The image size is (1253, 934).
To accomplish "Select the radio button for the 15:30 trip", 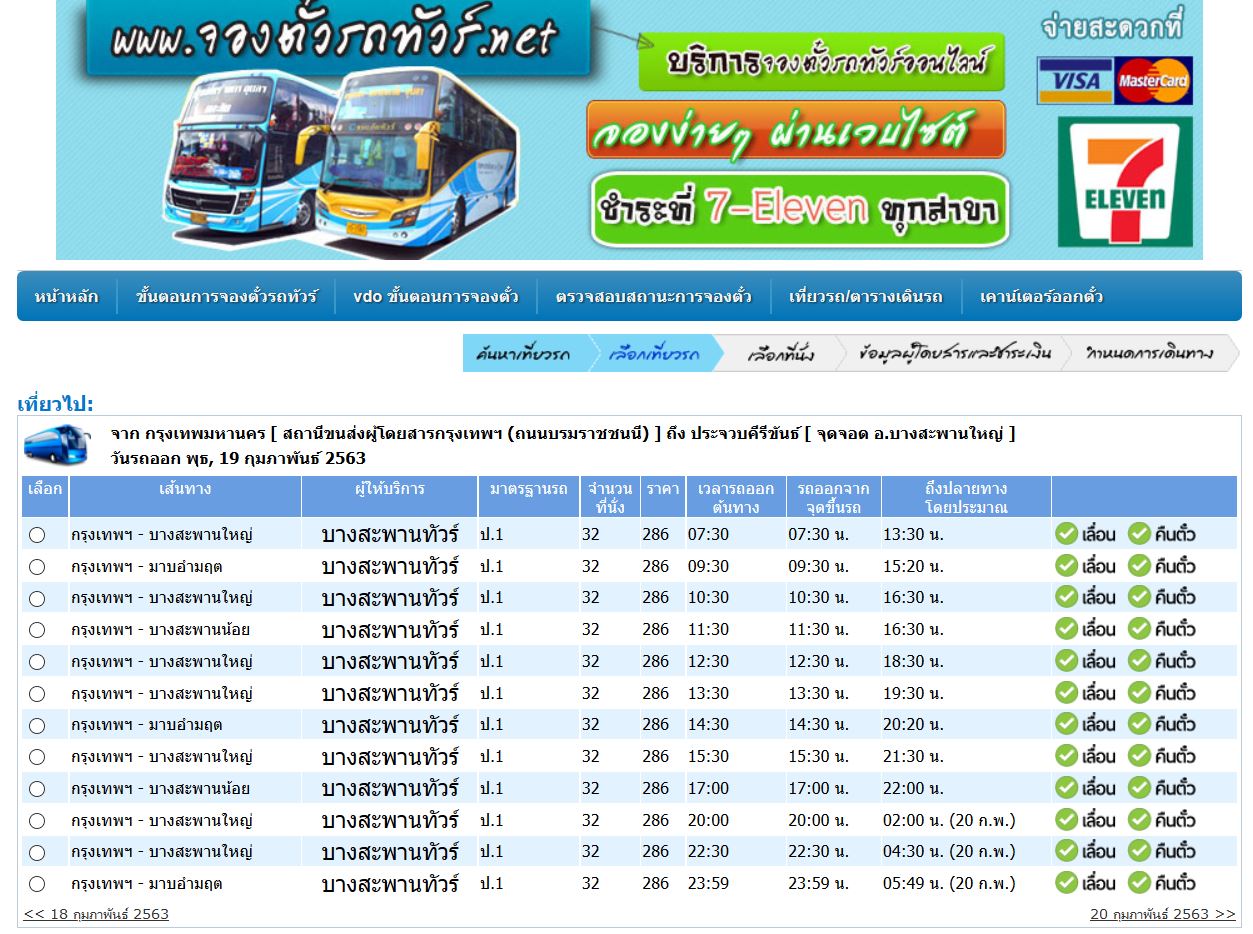I will pyautogui.click(x=37, y=757).
